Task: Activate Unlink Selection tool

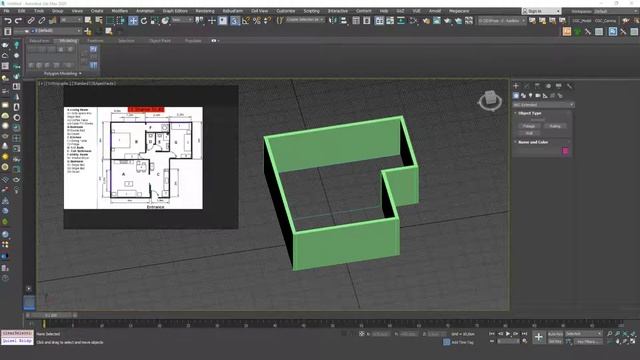Action: (x=42, y=20)
